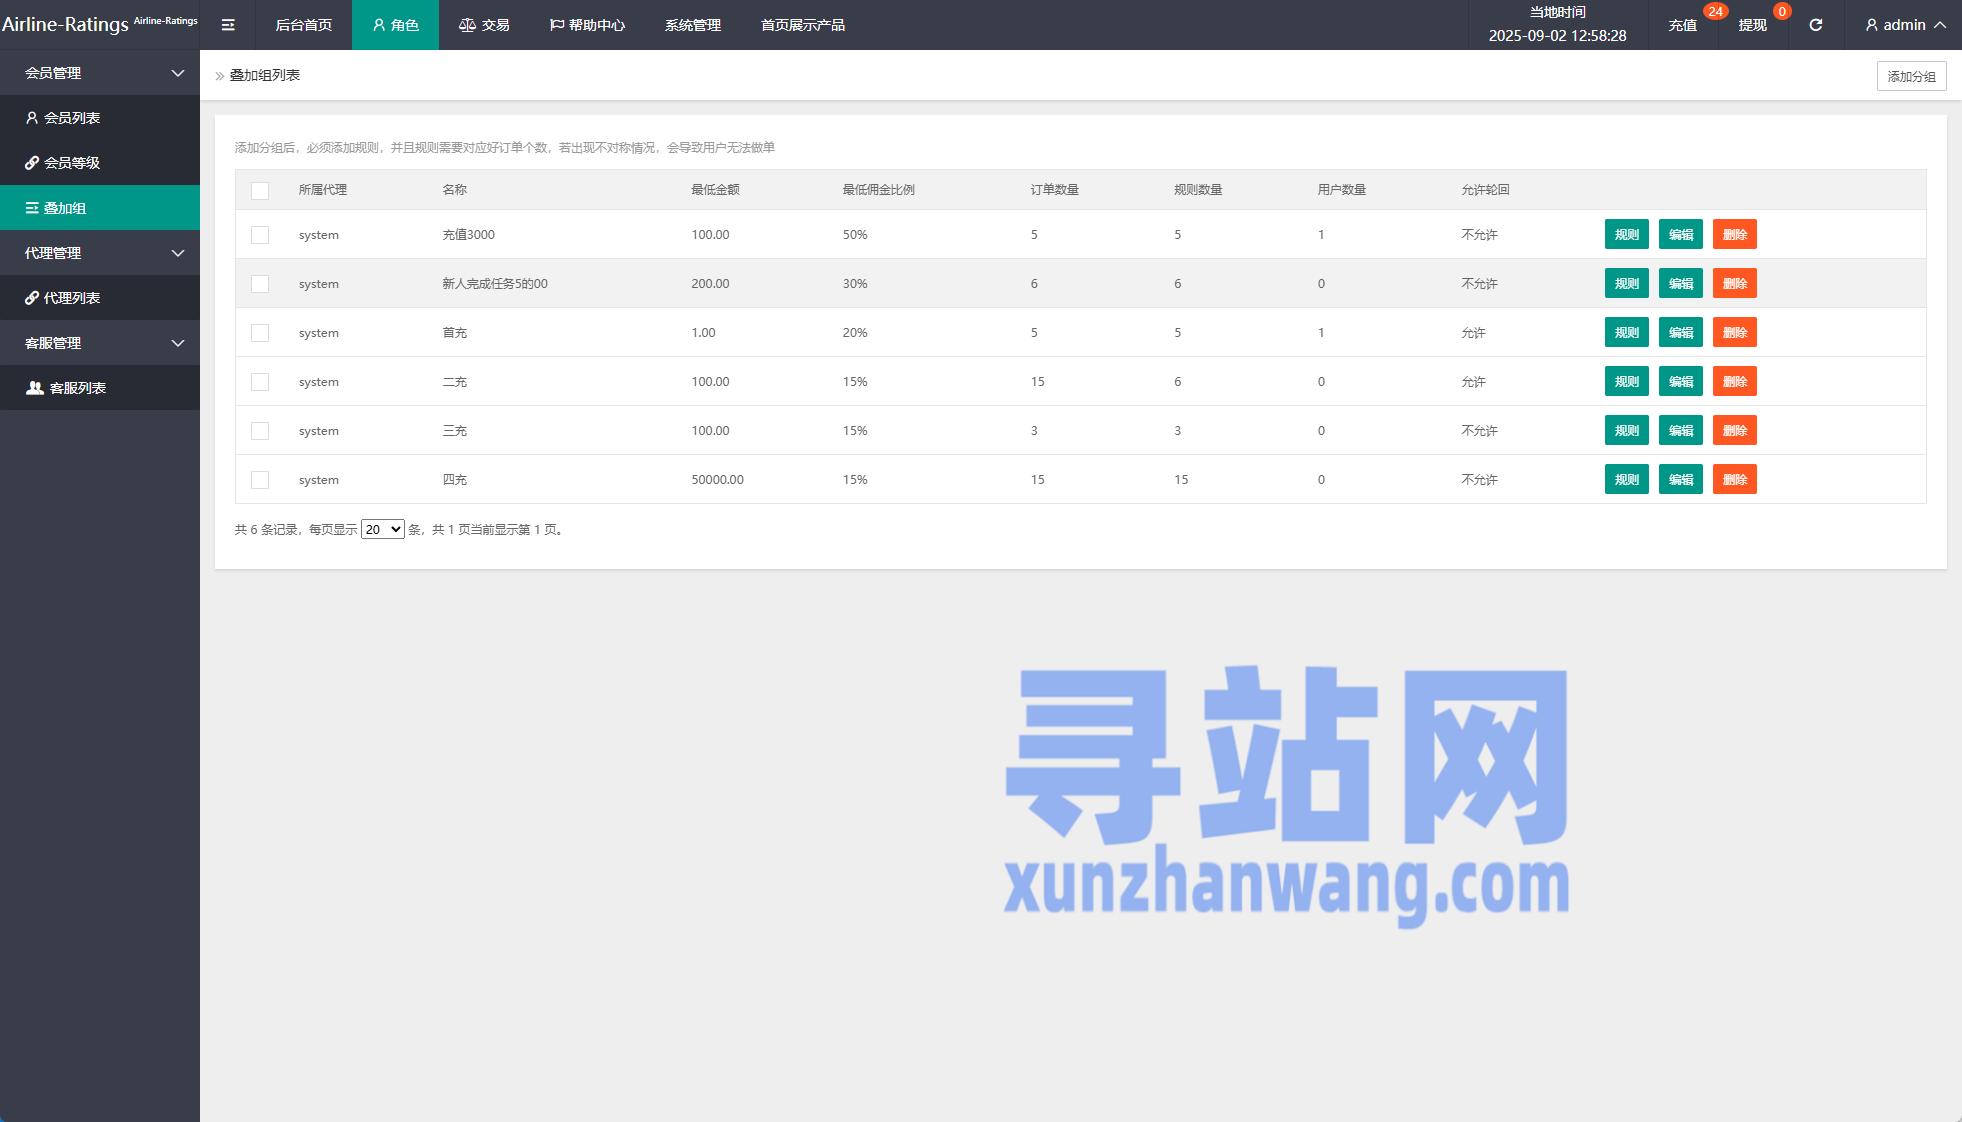1962x1122 pixels.
Task: Click the 名称 column header
Action: click(x=455, y=190)
